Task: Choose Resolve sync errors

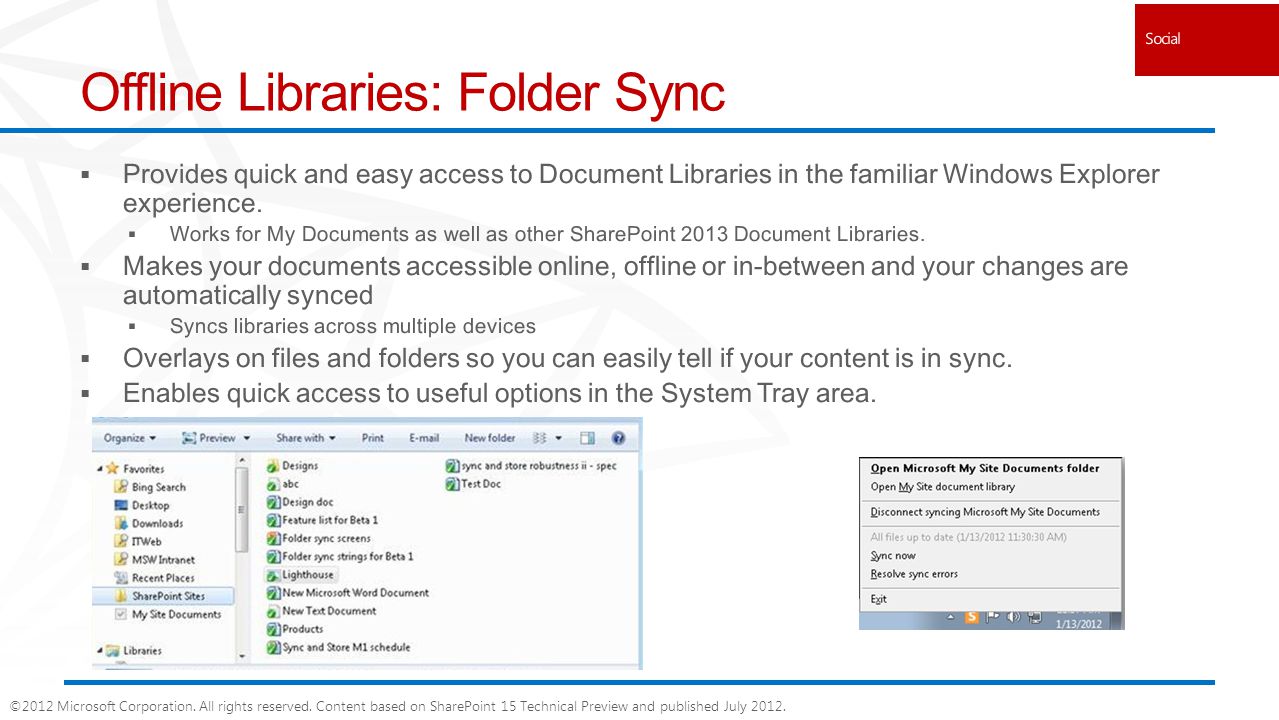Action: tap(914, 574)
